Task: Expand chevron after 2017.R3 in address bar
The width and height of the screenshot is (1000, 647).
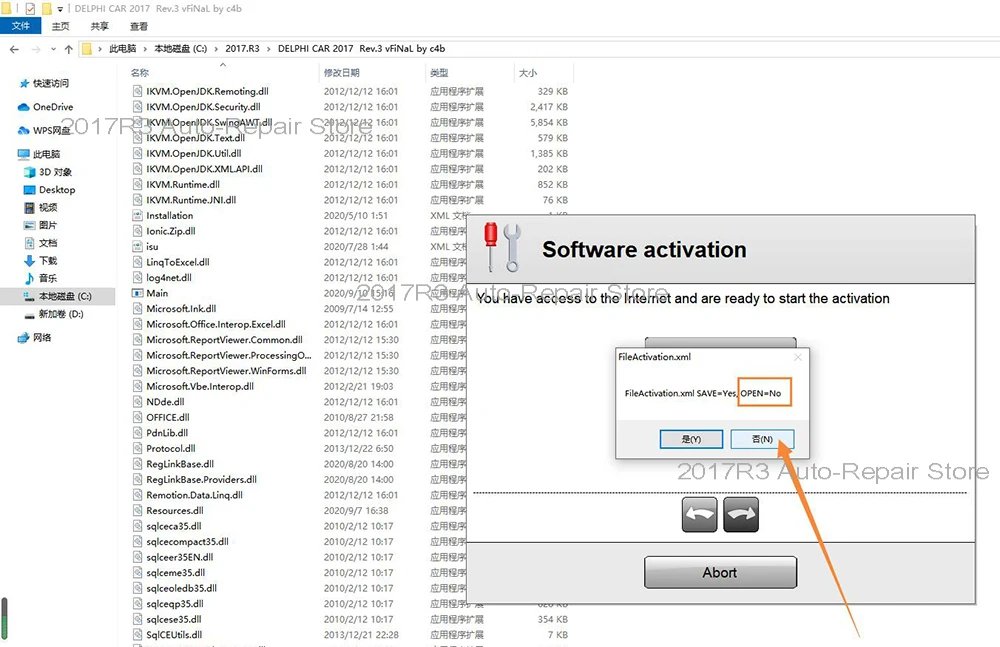Action: click(268, 48)
